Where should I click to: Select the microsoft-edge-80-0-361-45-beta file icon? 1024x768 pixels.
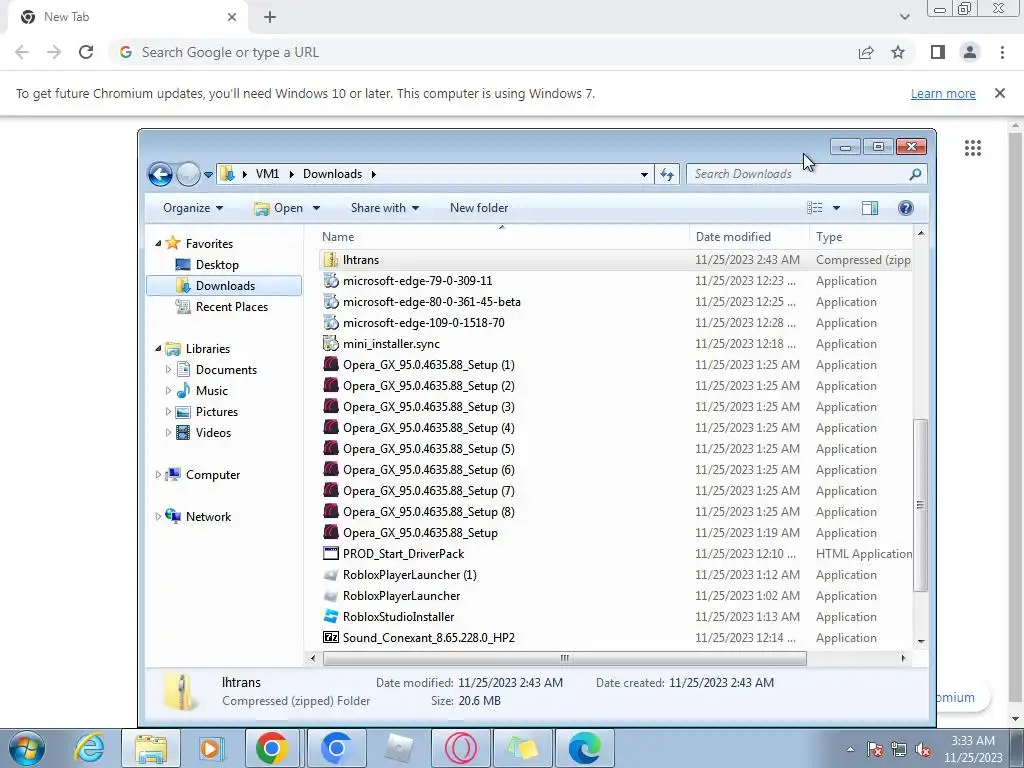click(331, 302)
